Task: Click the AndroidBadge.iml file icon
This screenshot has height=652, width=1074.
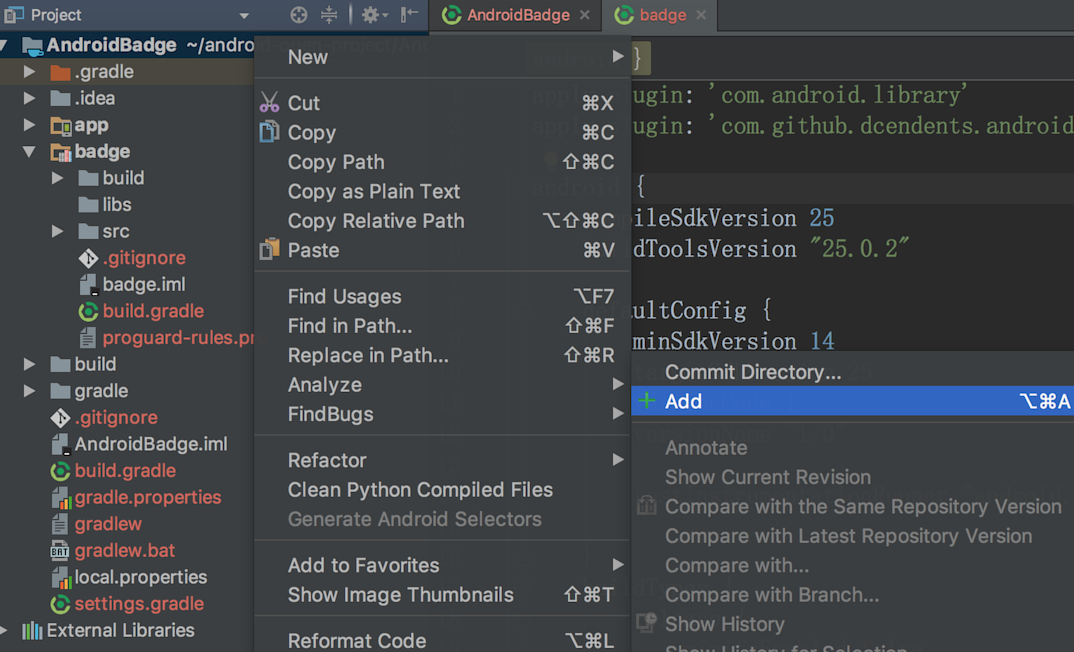Action: tap(61, 444)
